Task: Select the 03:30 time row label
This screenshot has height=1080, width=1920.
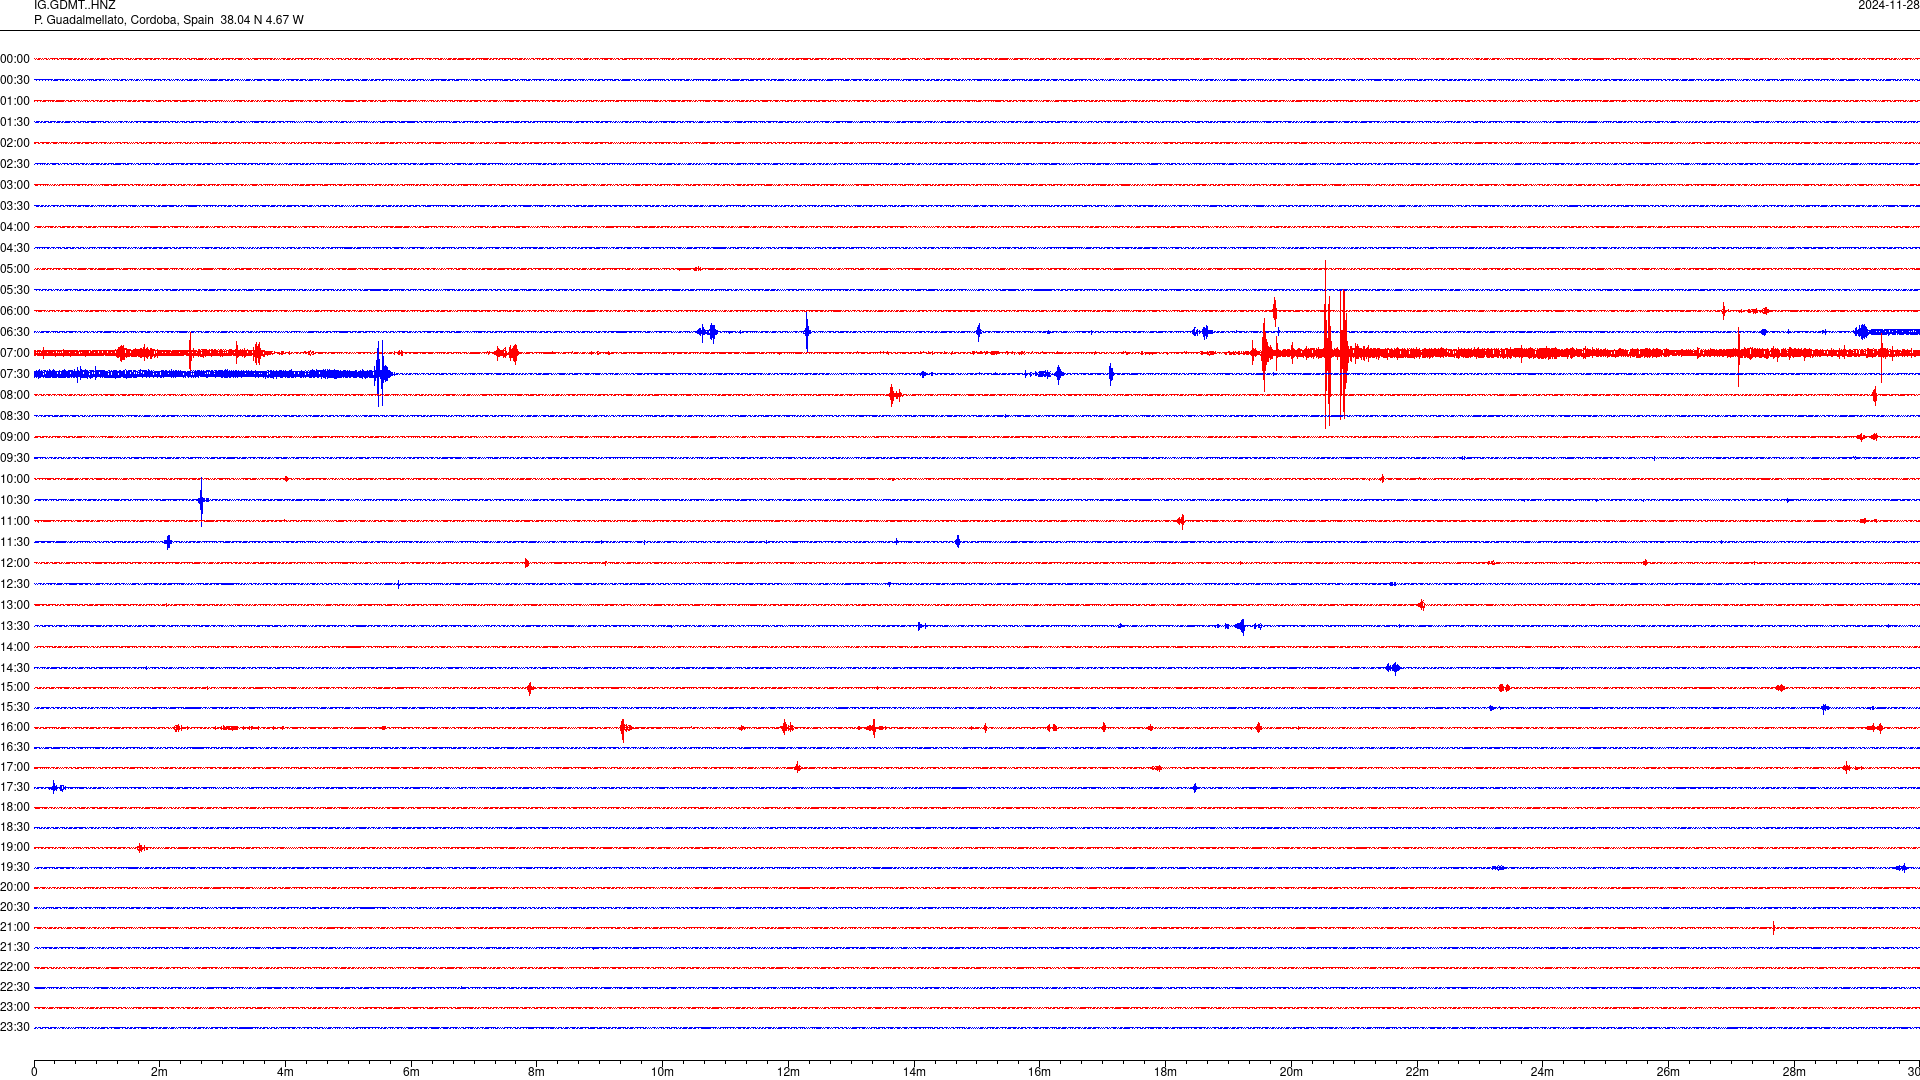Action: point(15,206)
